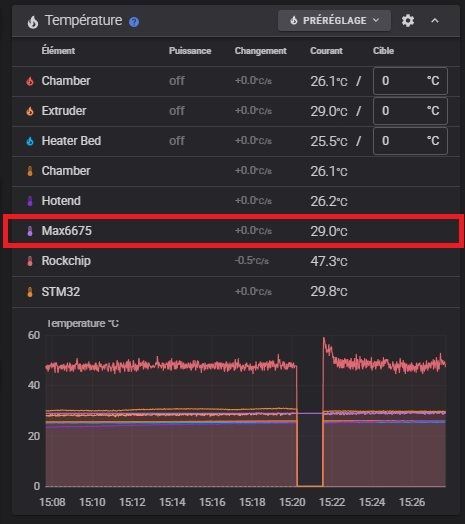Click the Heater Bed target temperature field
Viewport: 465px width, 524px height.
pos(410,141)
